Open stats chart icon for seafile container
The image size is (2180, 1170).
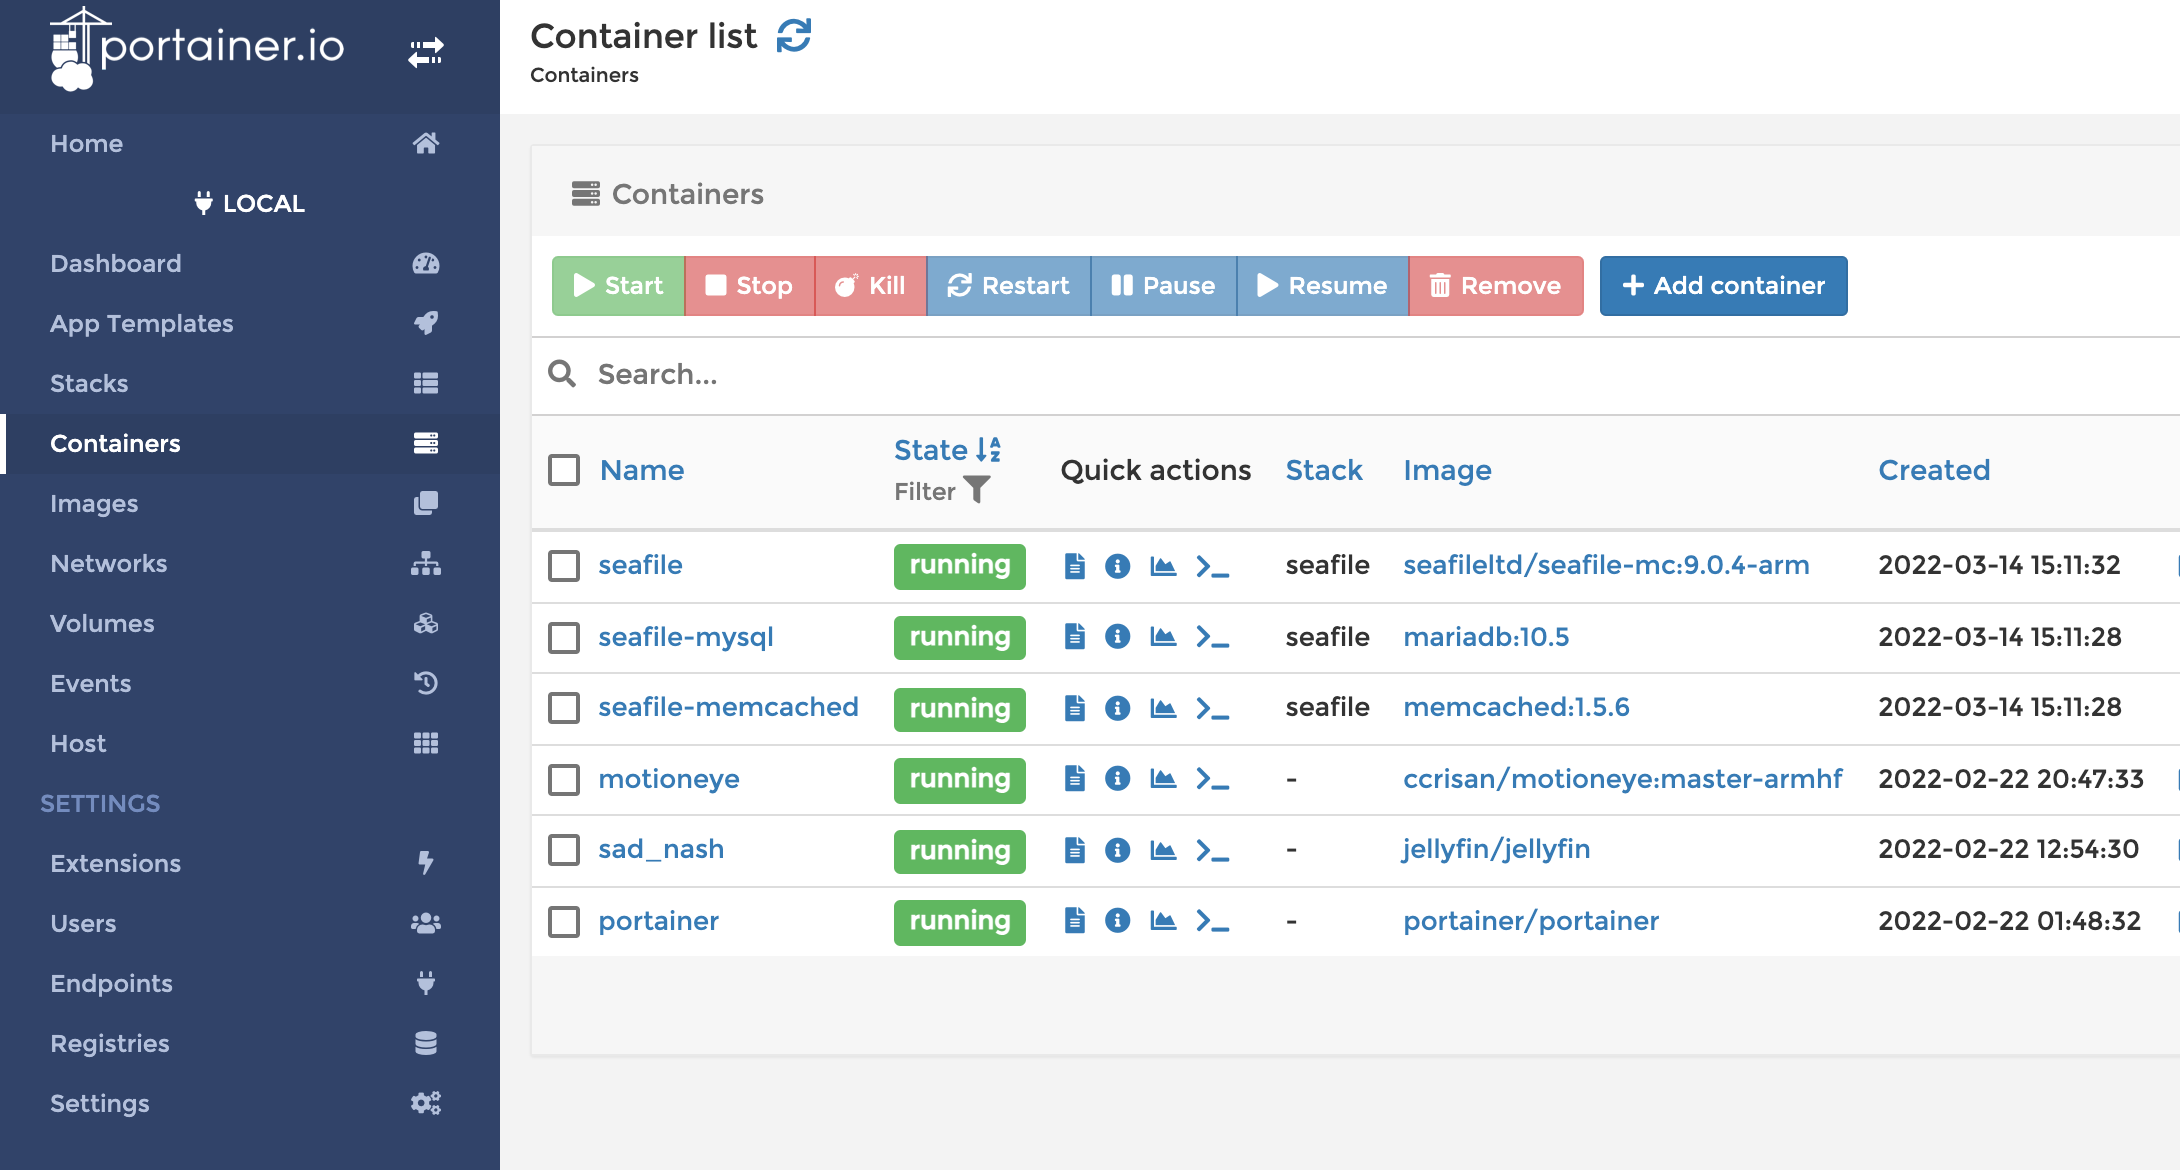click(1163, 566)
